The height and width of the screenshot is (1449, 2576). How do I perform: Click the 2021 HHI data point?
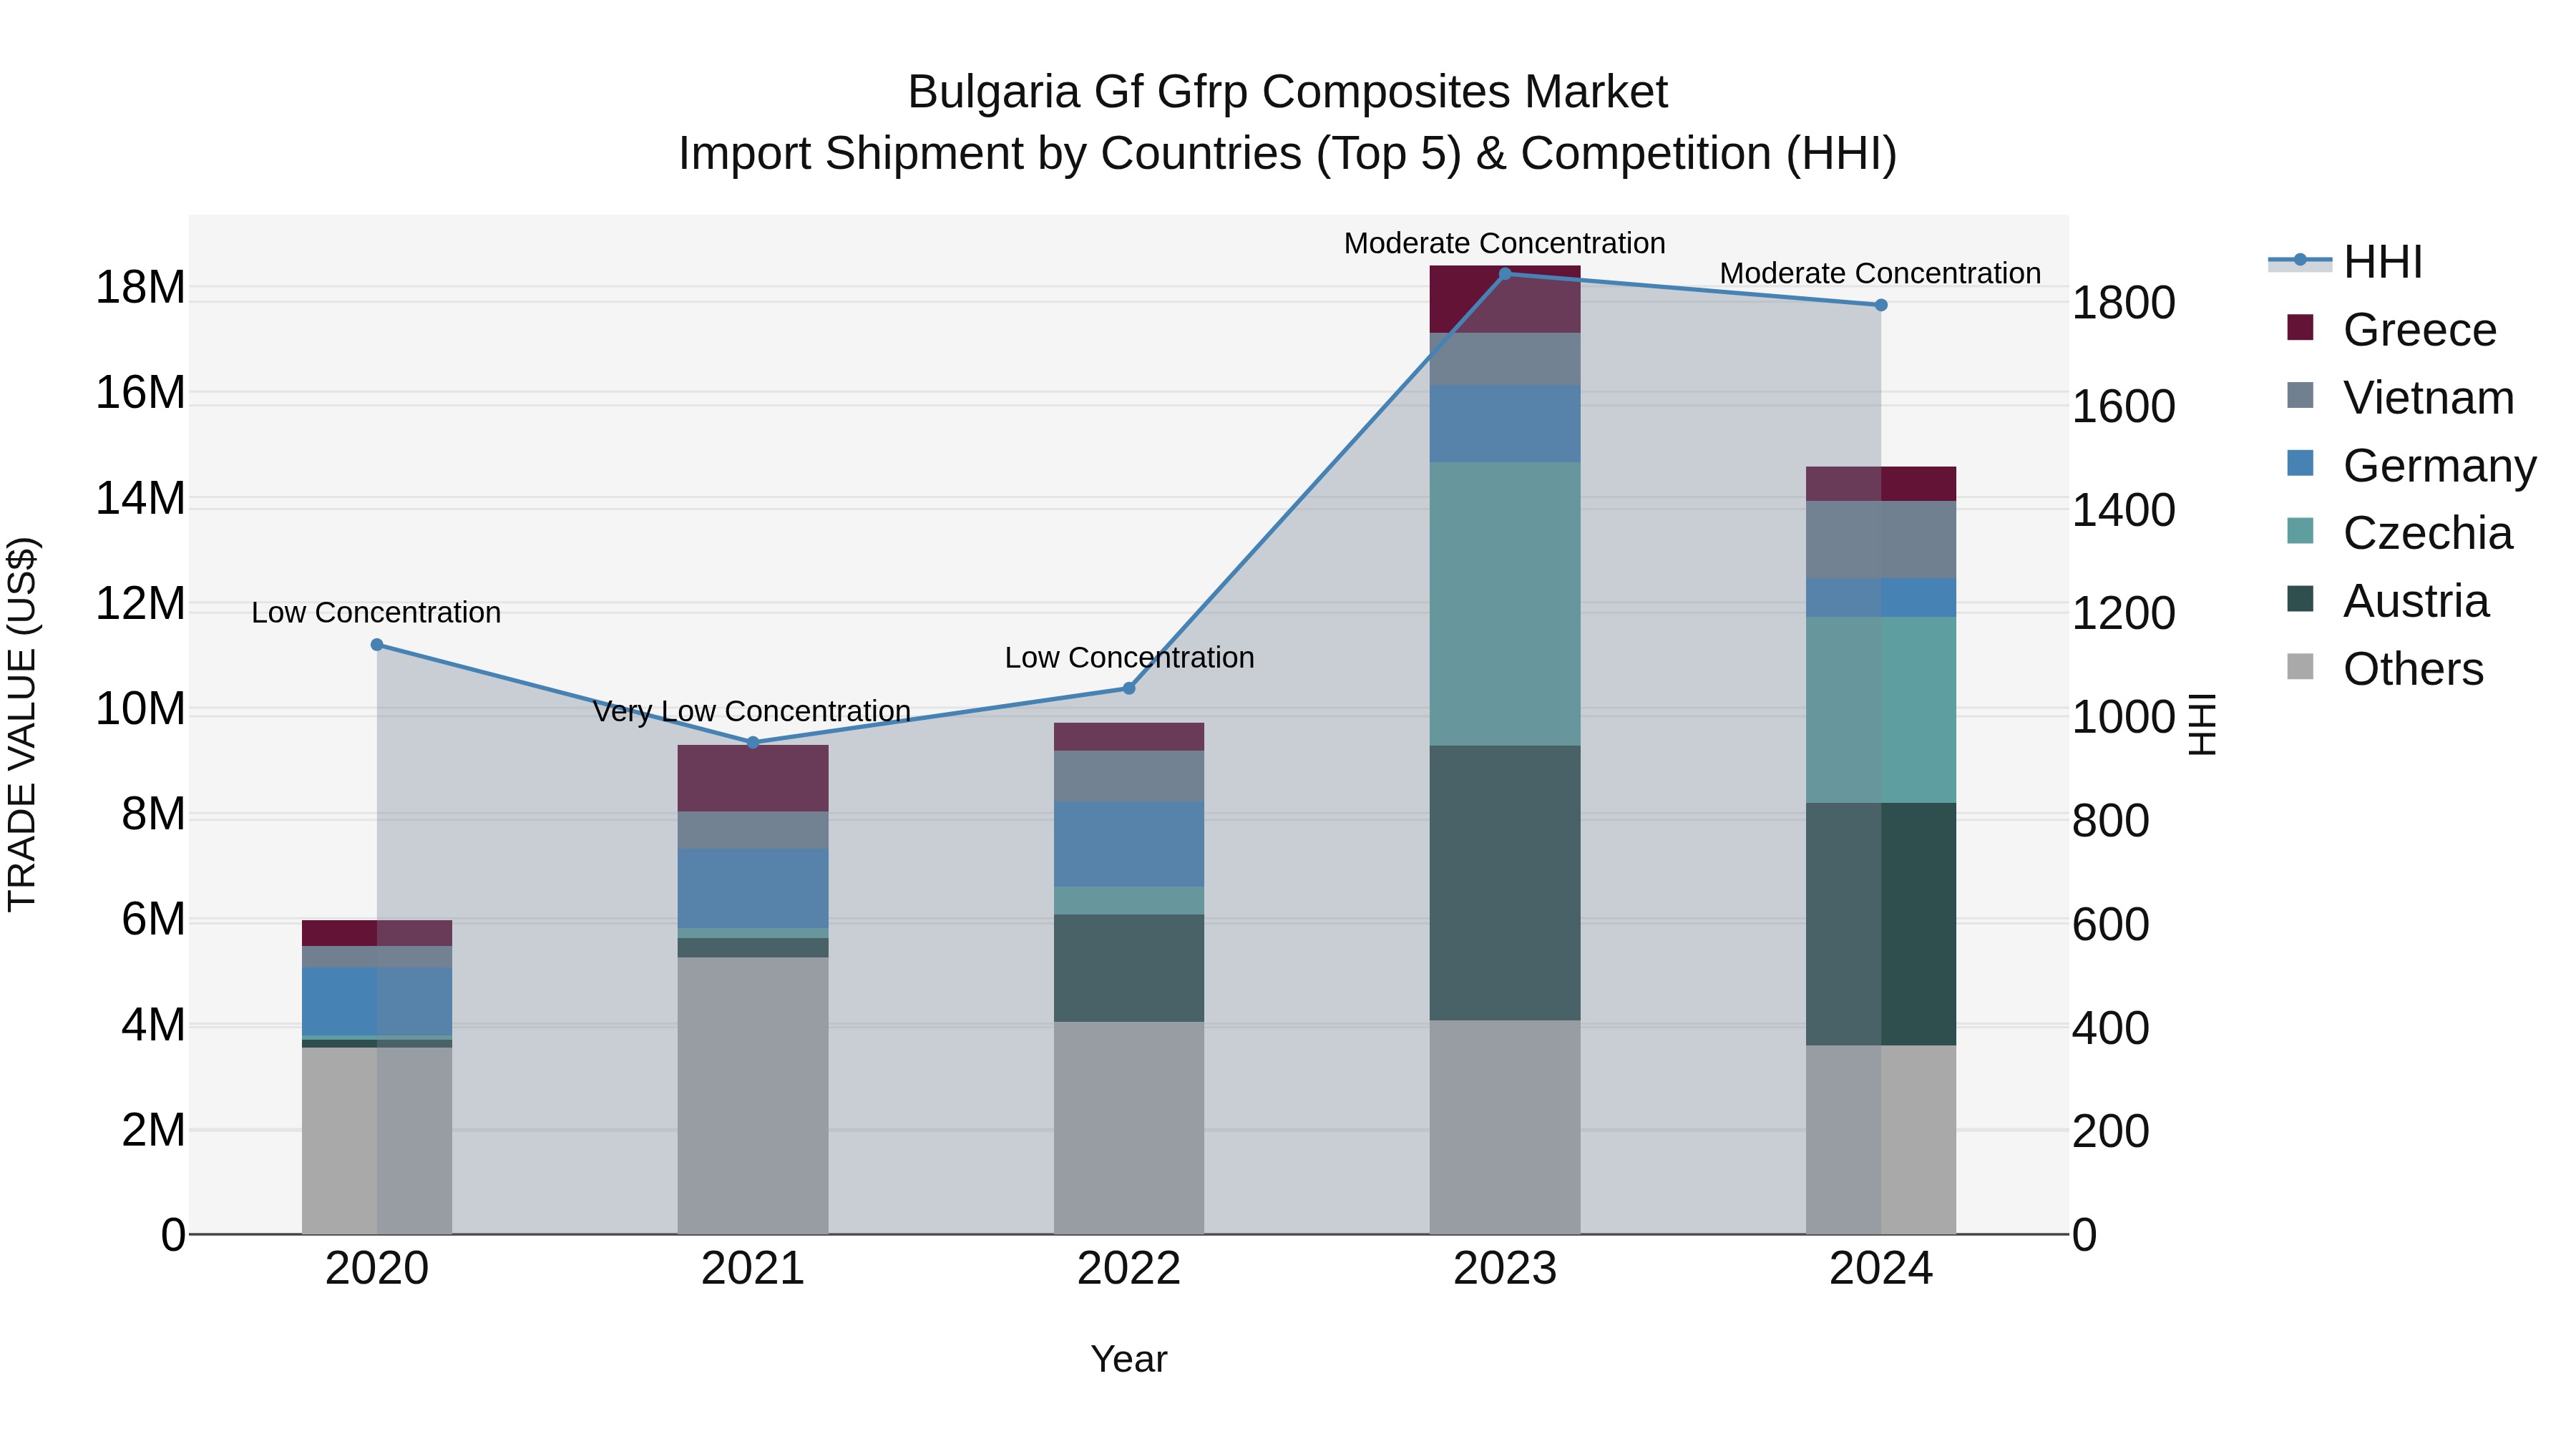[x=753, y=743]
